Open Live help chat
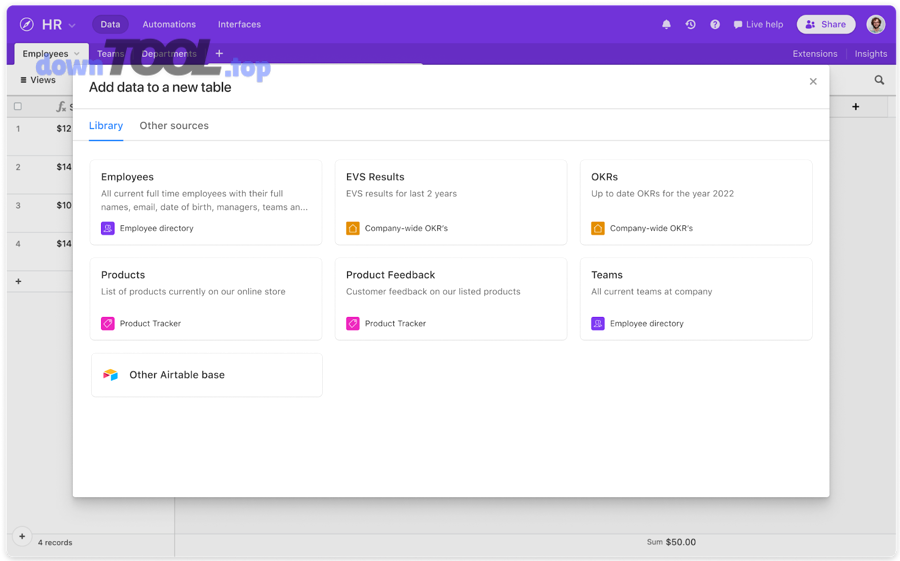The image size is (900, 561). click(758, 24)
